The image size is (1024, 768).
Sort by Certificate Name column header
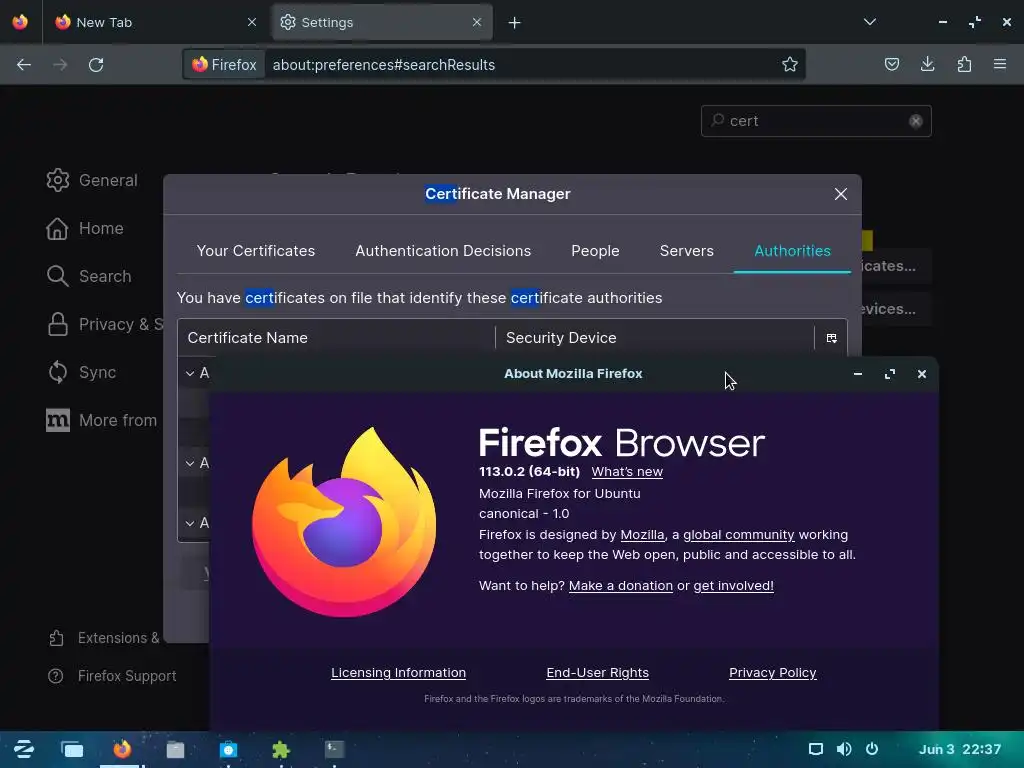(x=336, y=338)
